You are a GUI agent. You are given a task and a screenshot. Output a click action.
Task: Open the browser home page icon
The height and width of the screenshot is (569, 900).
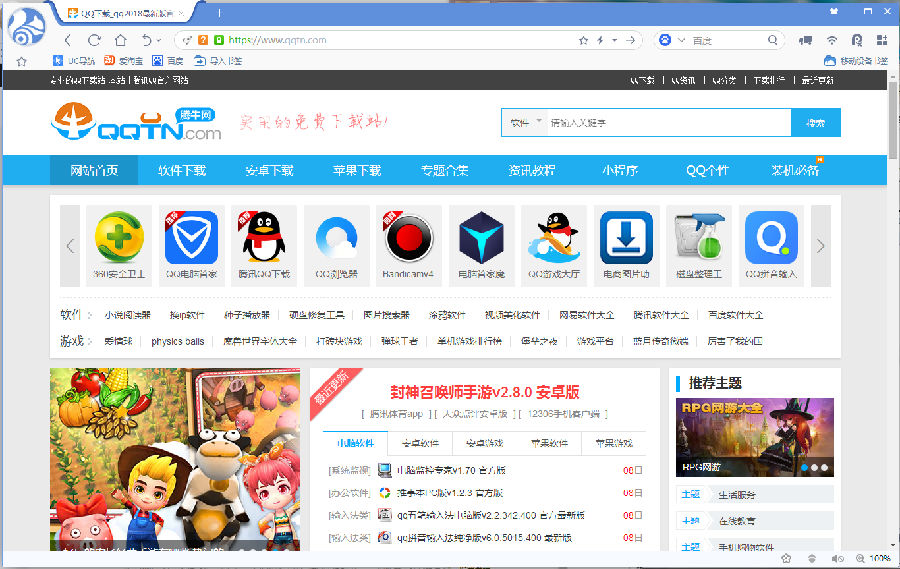121,40
